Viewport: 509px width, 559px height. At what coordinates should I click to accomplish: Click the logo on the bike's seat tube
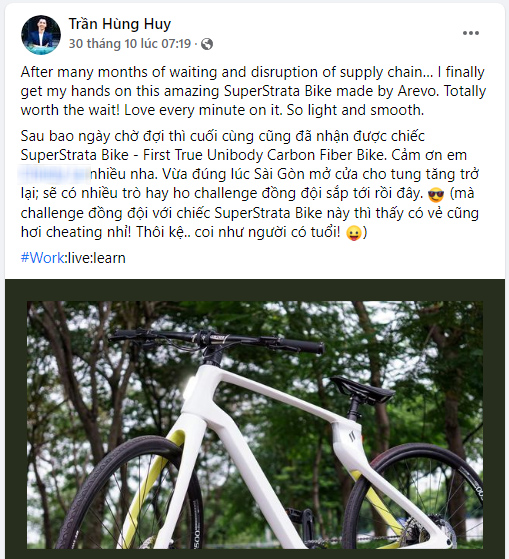pyautogui.click(x=352, y=437)
